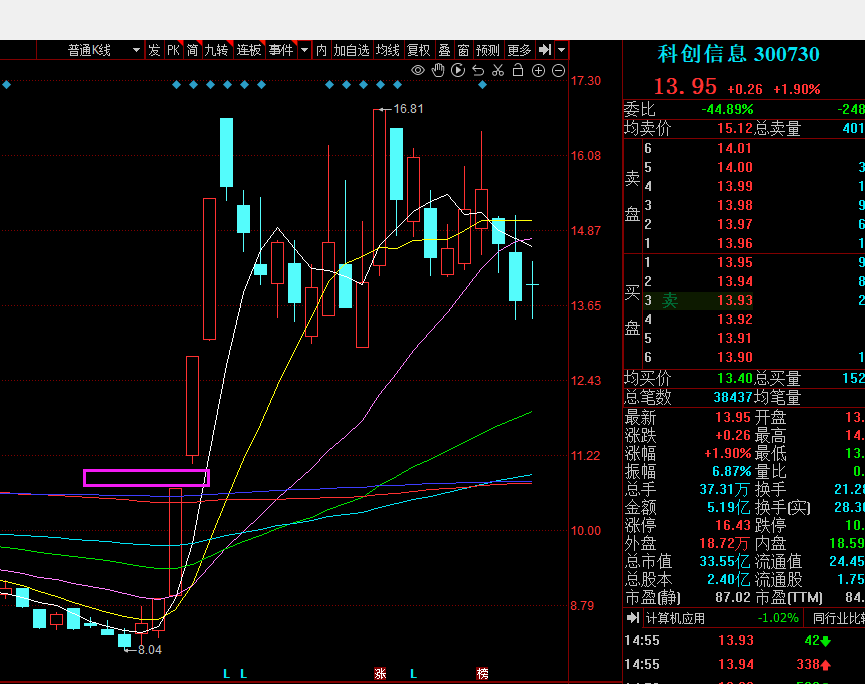
Task: Click the 振幅 value 6.87%
Action: (731, 472)
